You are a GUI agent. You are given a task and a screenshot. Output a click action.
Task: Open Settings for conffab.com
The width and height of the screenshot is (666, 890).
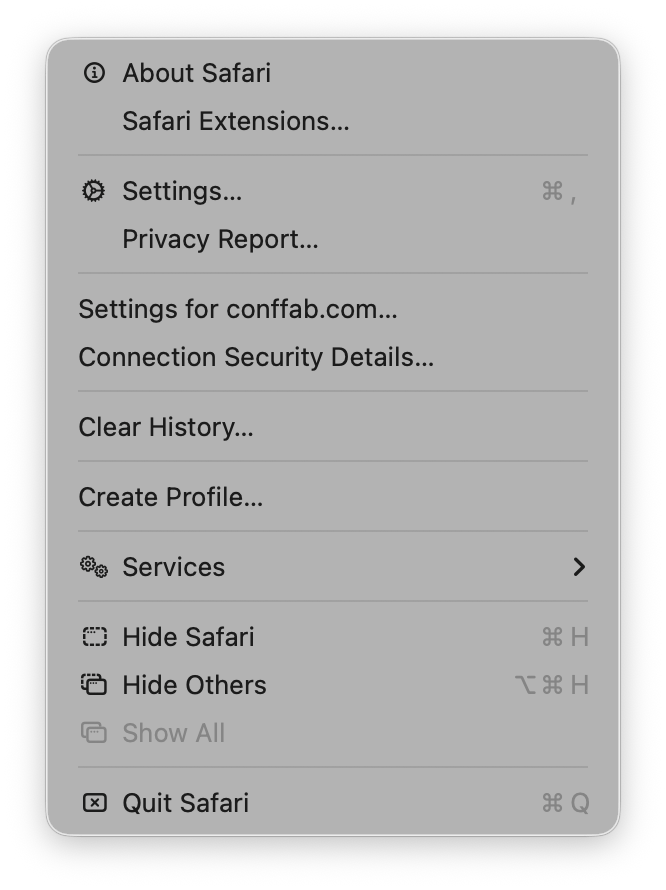point(238,309)
